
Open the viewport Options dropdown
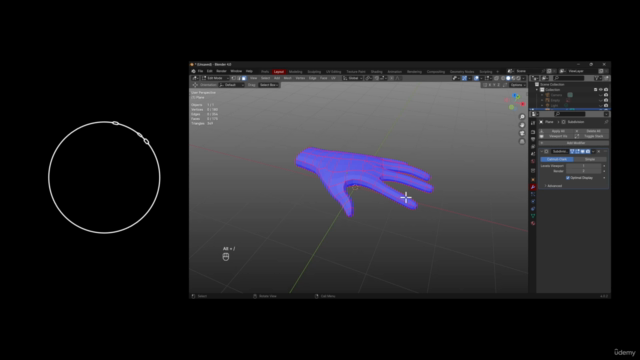(x=518, y=85)
